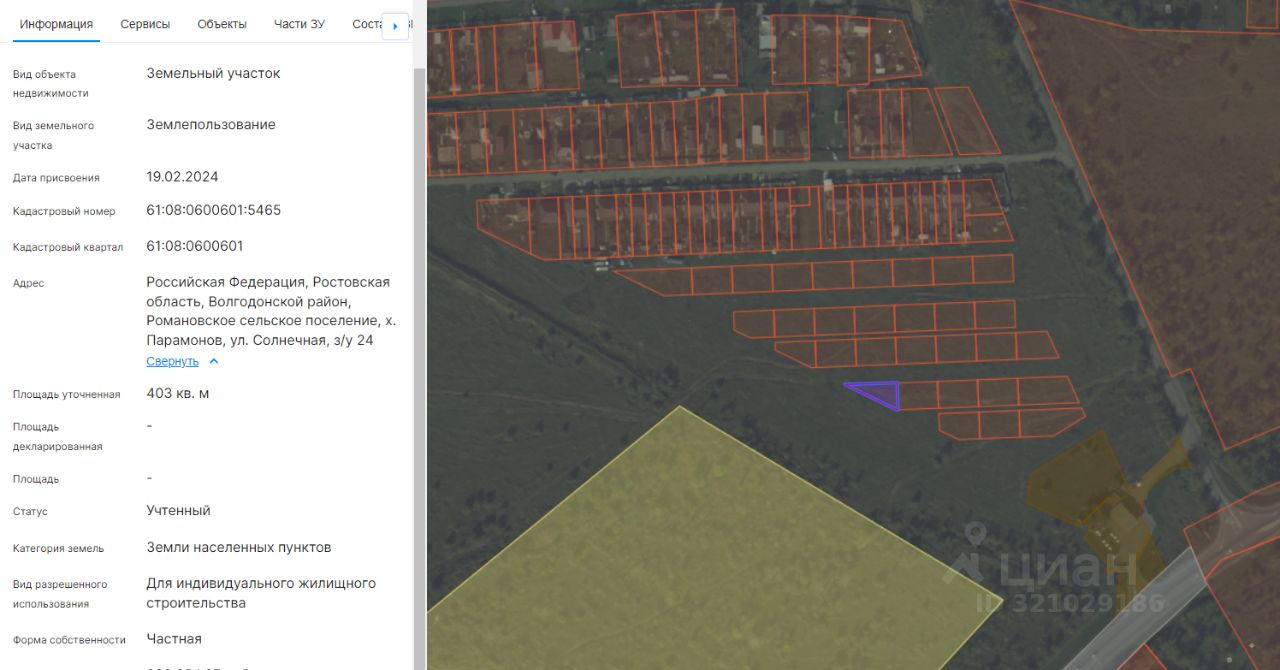
Task: Select the area value 403 кв. м
Action: coord(178,393)
